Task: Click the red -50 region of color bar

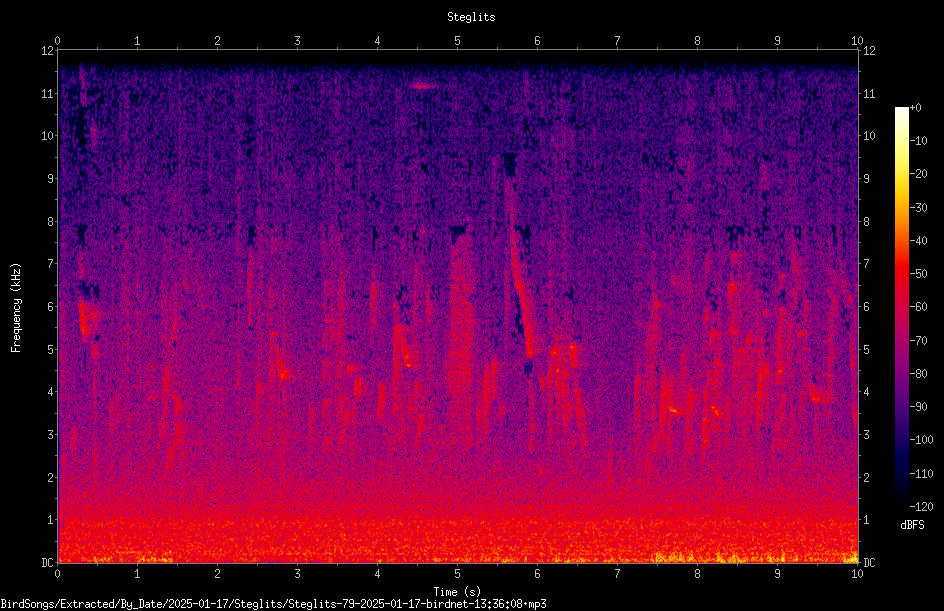Action: pyautogui.click(x=901, y=274)
